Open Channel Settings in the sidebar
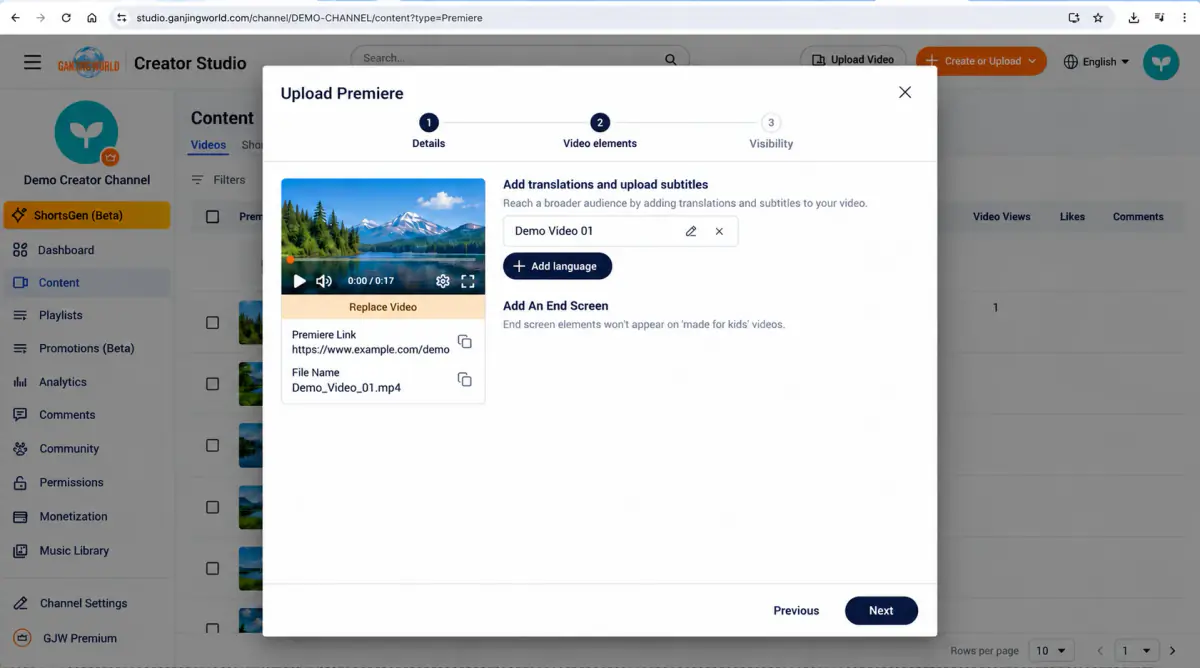 tap(85, 604)
